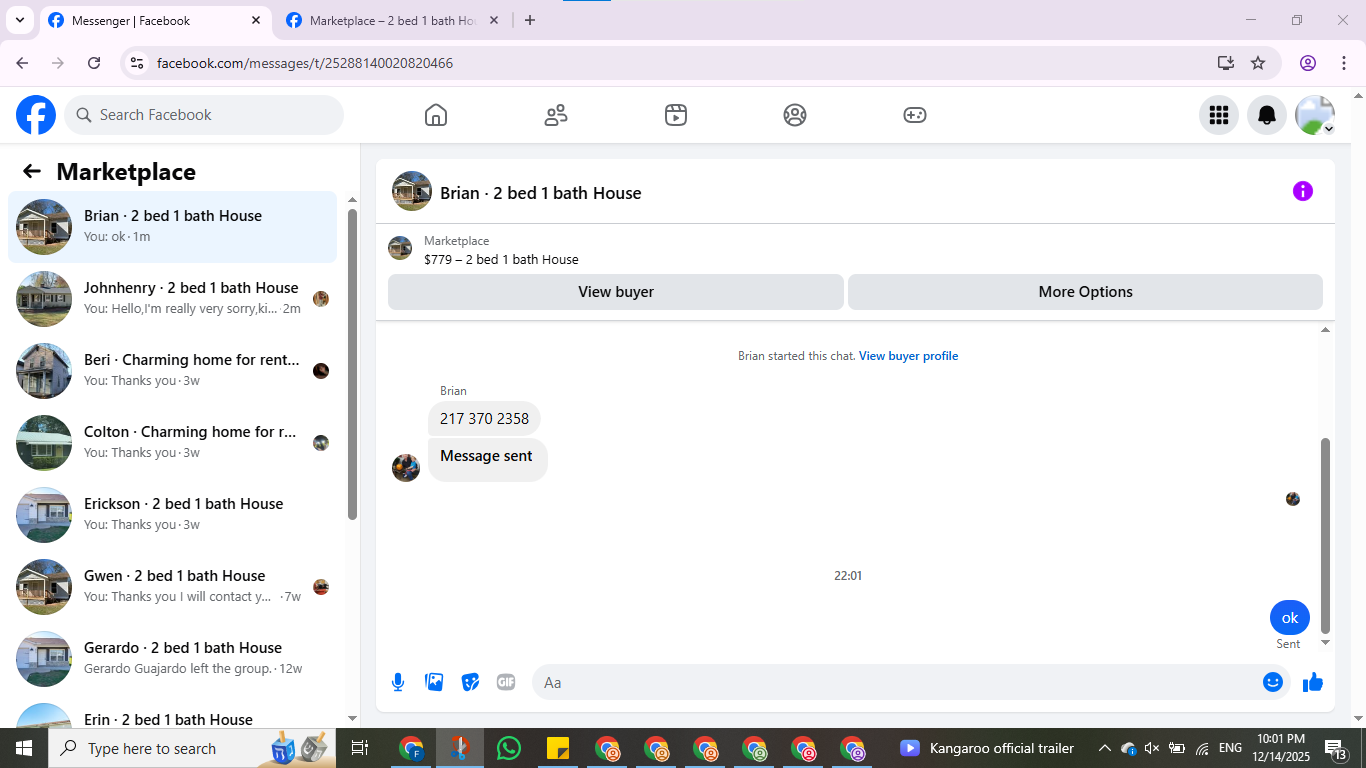The width and height of the screenshot is (1366, 768).
Task: Open the Gaming controller icon
Action: coord(915,115)
